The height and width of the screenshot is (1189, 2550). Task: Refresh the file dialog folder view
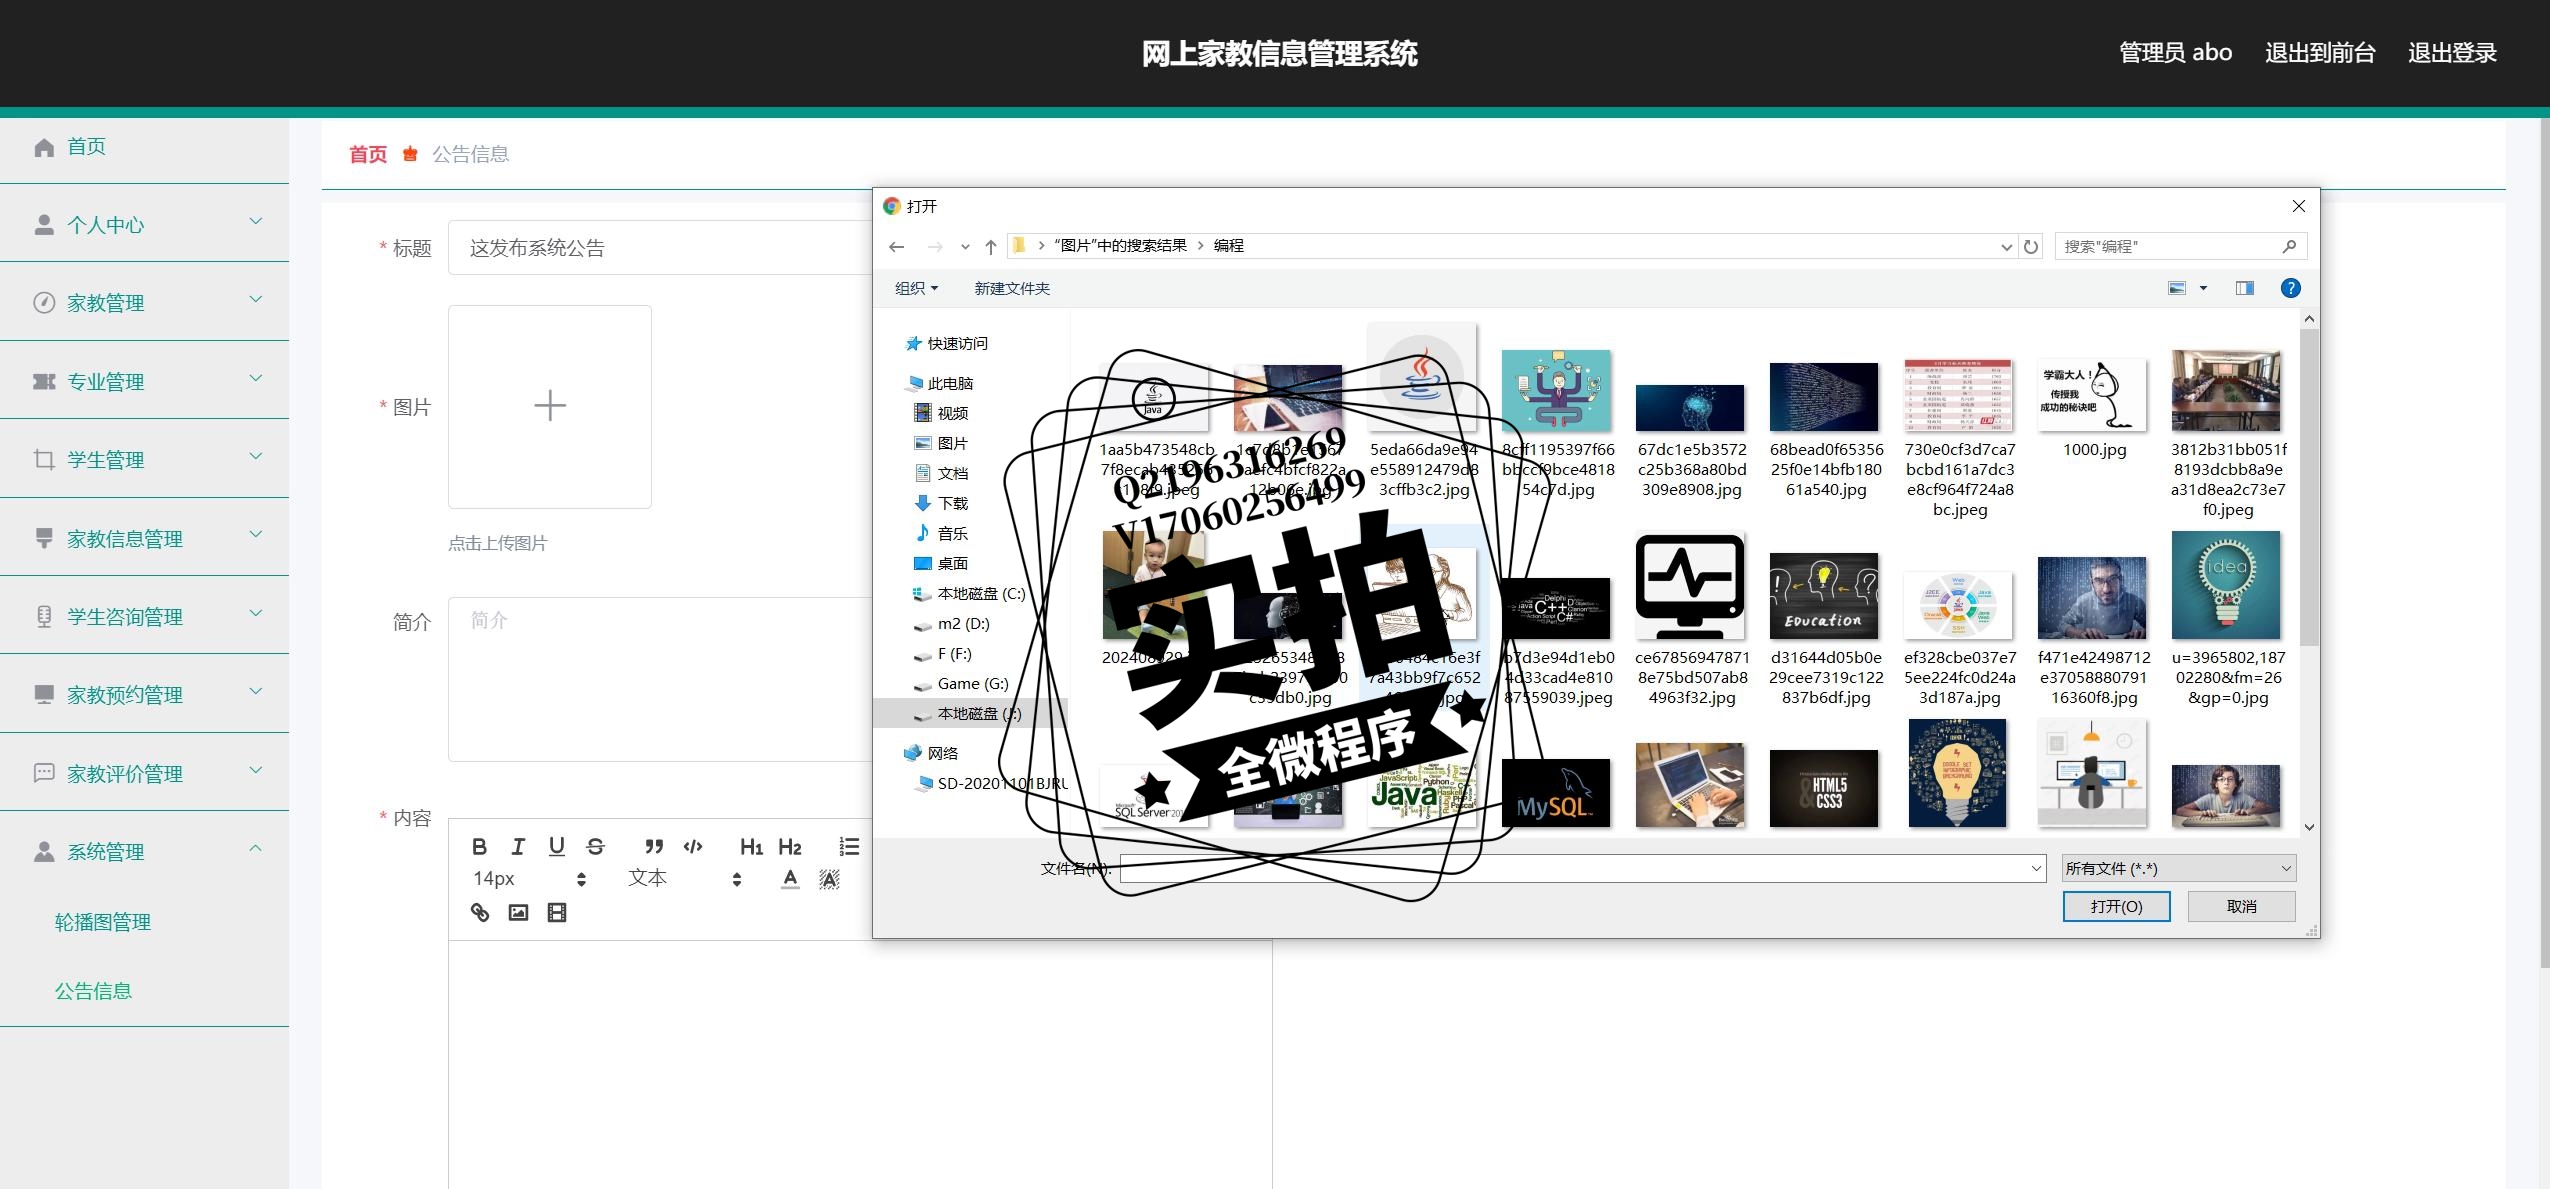pos(2030,246)
